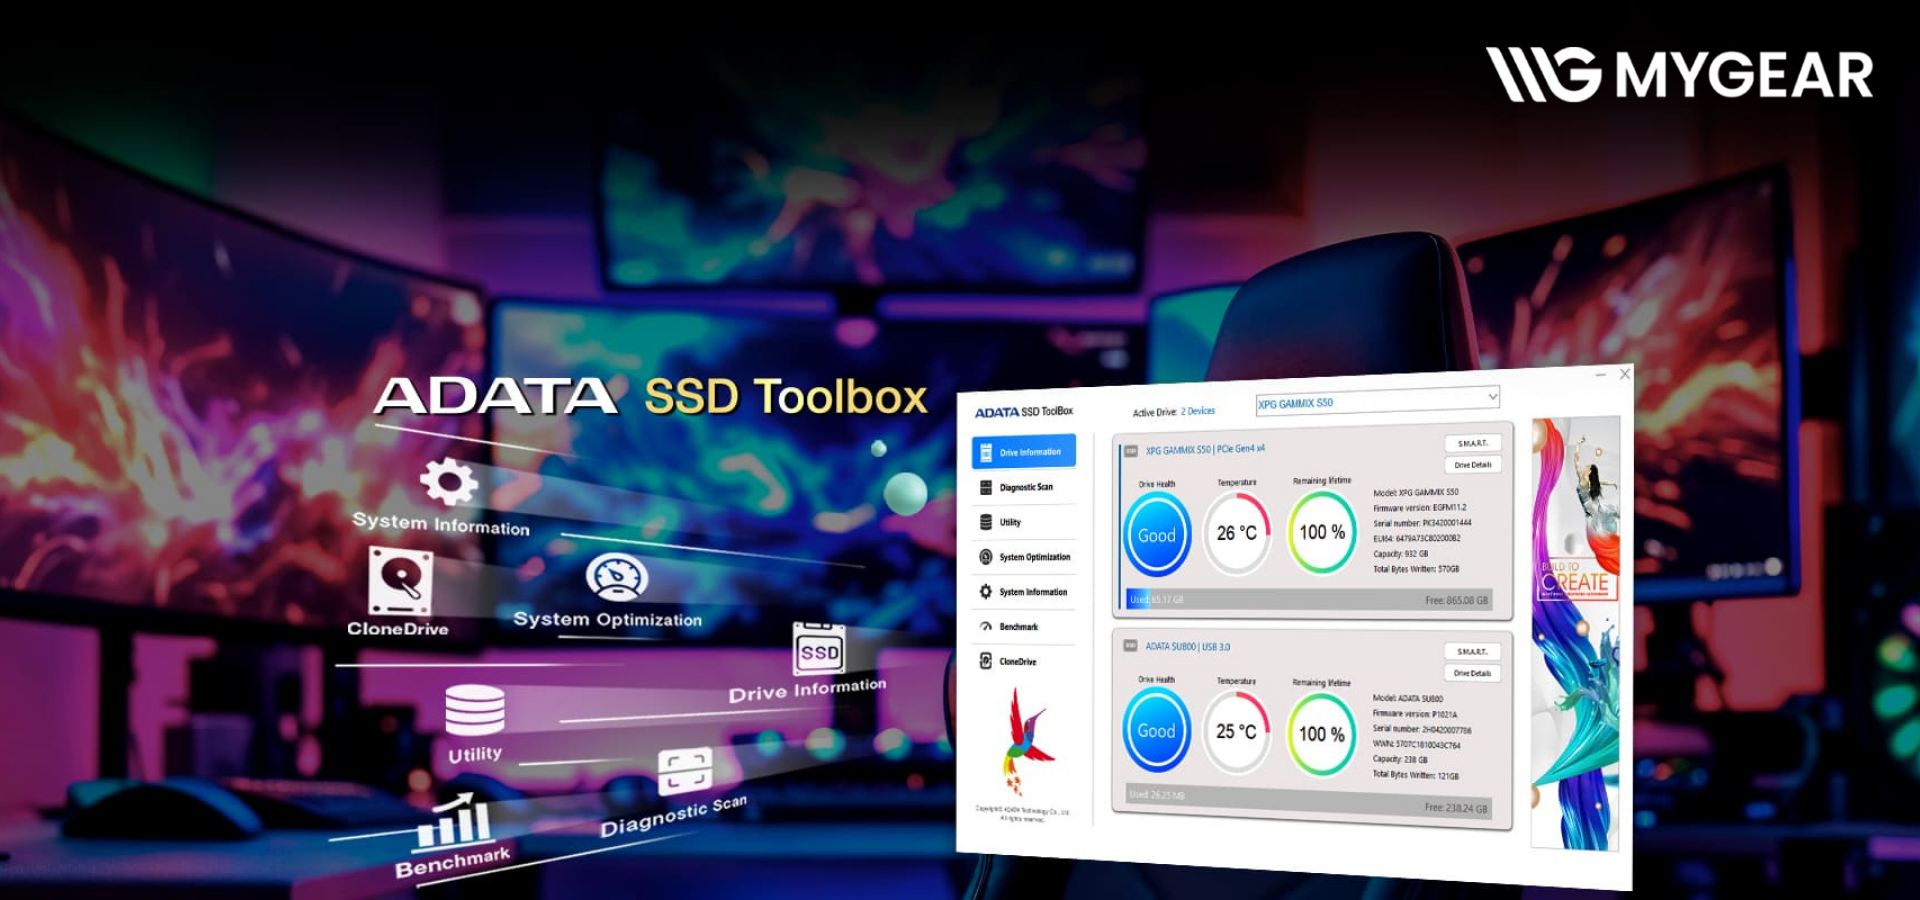Click the large bar-chart Benchmark icon

(456, 822)
